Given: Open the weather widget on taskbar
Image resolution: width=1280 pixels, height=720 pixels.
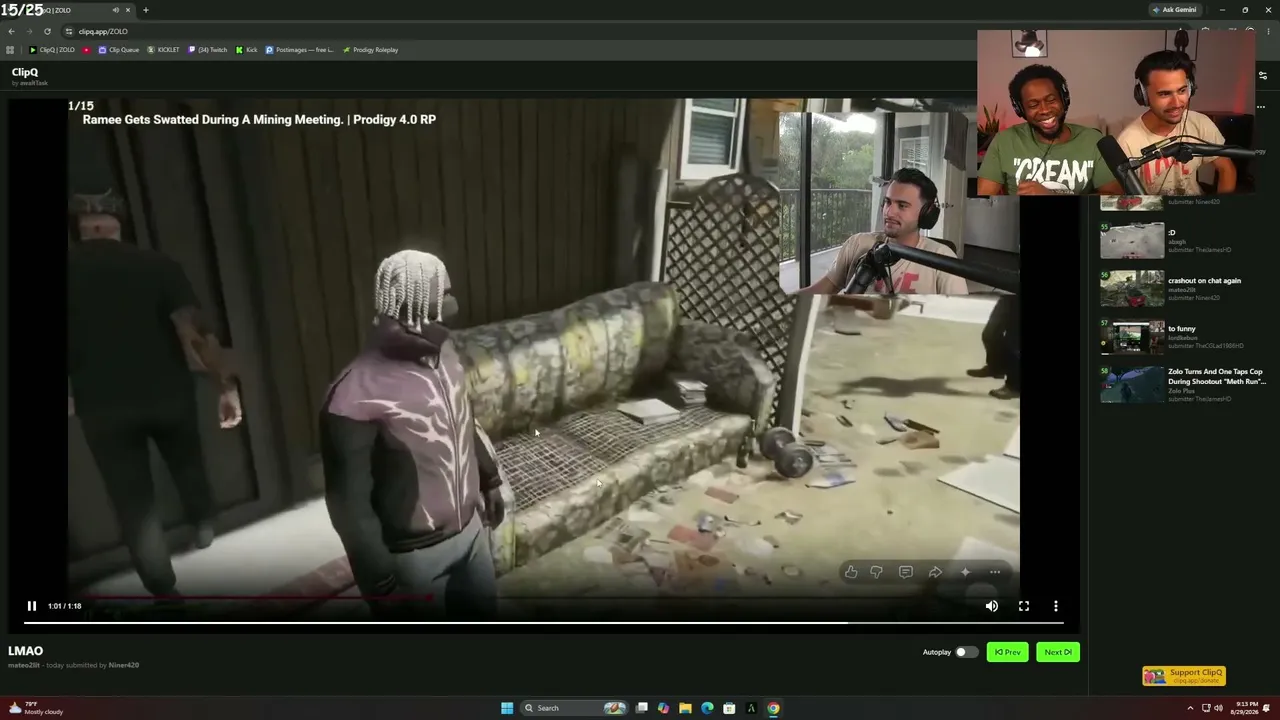Looking at the screenshot, I should pos(35,708).
